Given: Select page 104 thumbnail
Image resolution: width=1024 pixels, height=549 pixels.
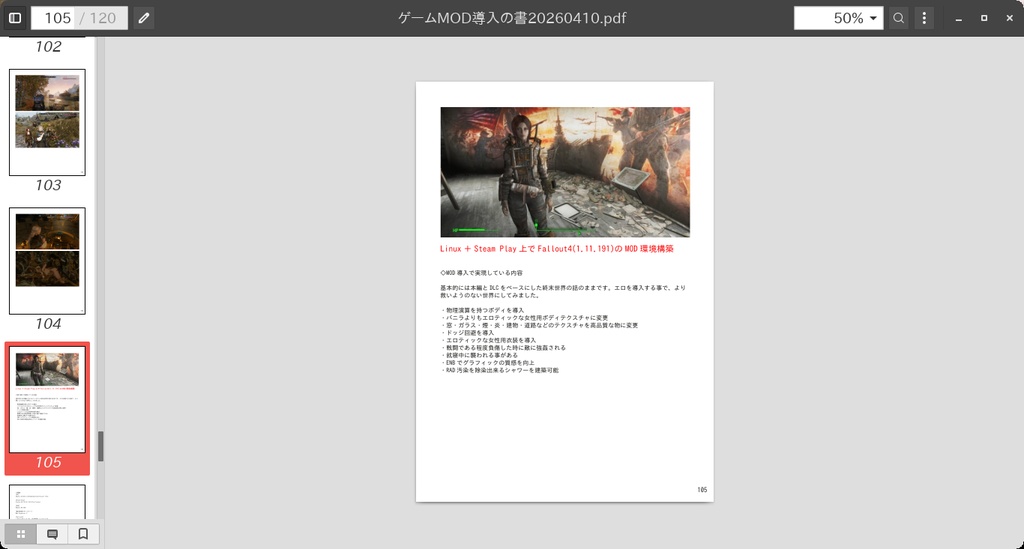Looking at the screenshot, I should tap(47, 260).
